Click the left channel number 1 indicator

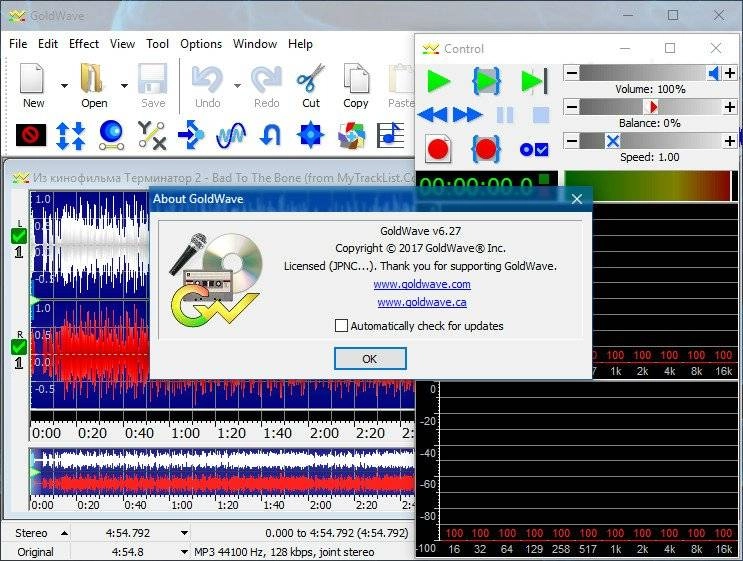tap(18, 252)
